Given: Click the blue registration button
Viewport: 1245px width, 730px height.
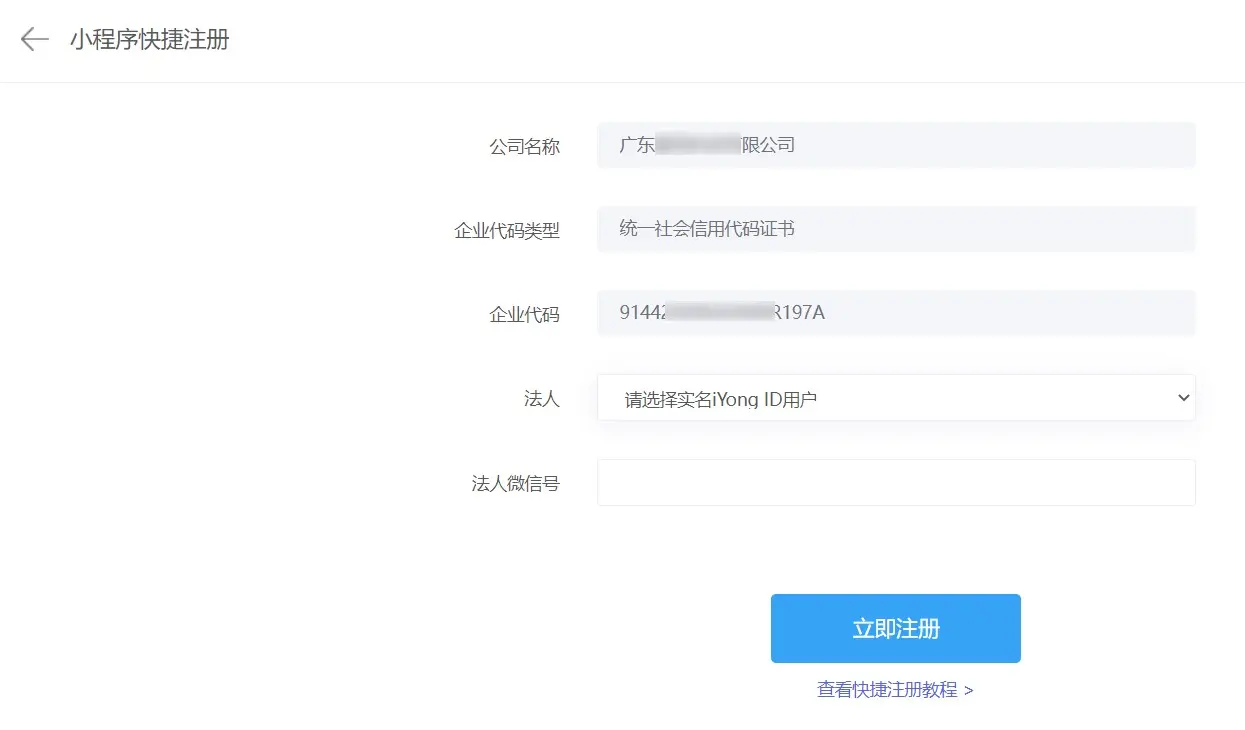Looking at the screenshot, I should (895, 628).
